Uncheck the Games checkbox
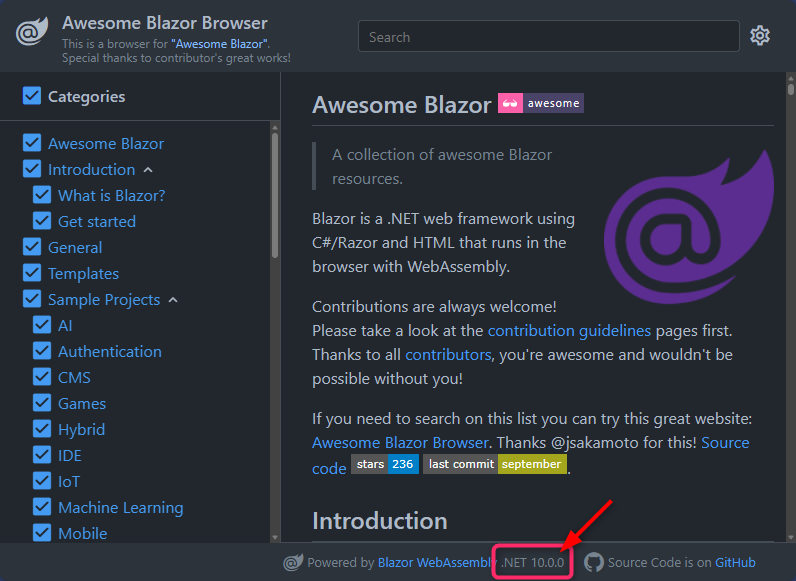The image size is (796, 581). [x=42, y=403]
